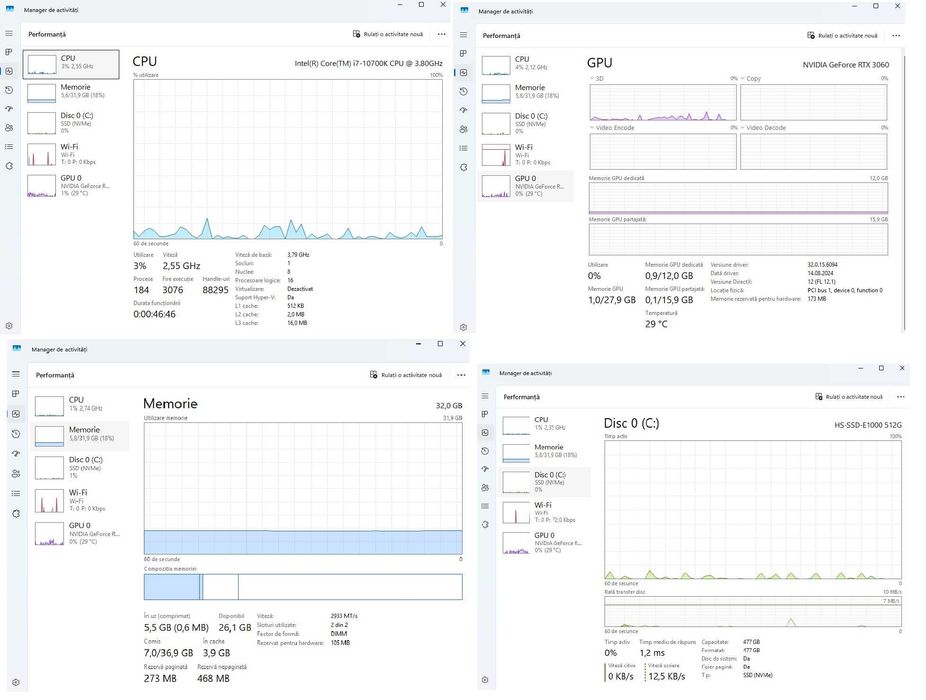Open Services icon in the CPU window sidebar

tap(9, 166)
